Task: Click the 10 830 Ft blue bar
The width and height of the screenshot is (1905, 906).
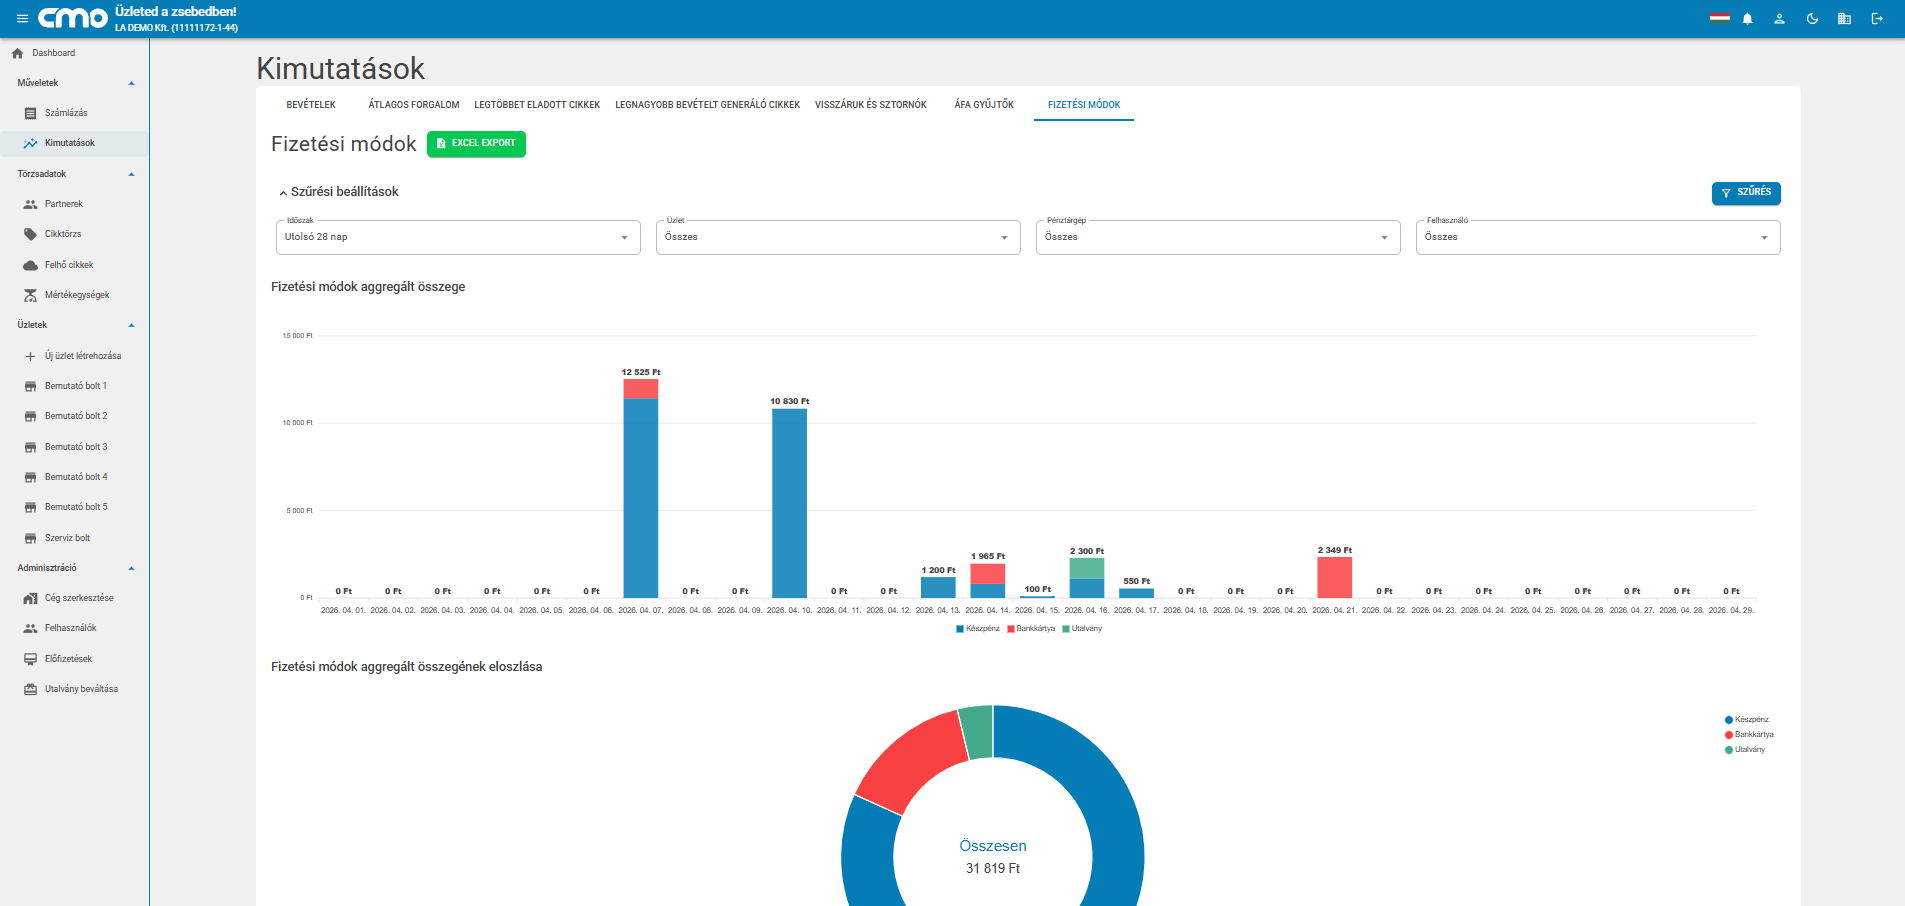Action: click(x=789, y=503)
